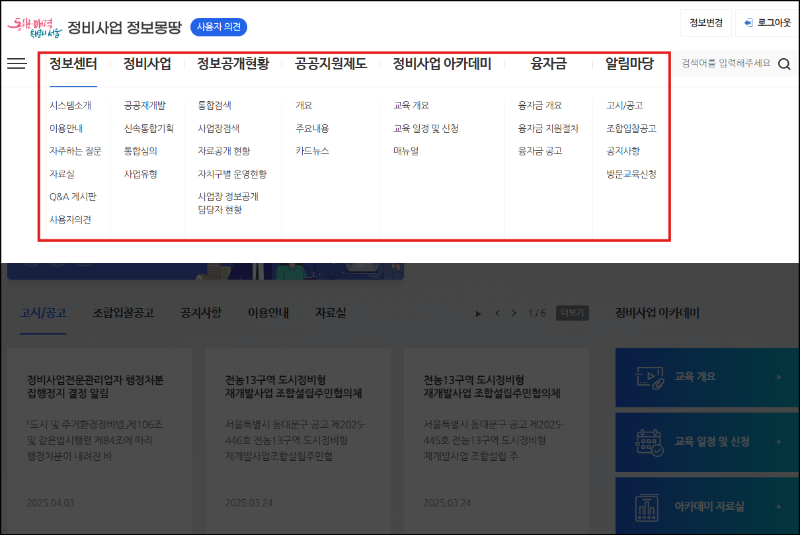Switch to the 조합입찰공고 board tab
800x535 pixels.
point(123,313)
